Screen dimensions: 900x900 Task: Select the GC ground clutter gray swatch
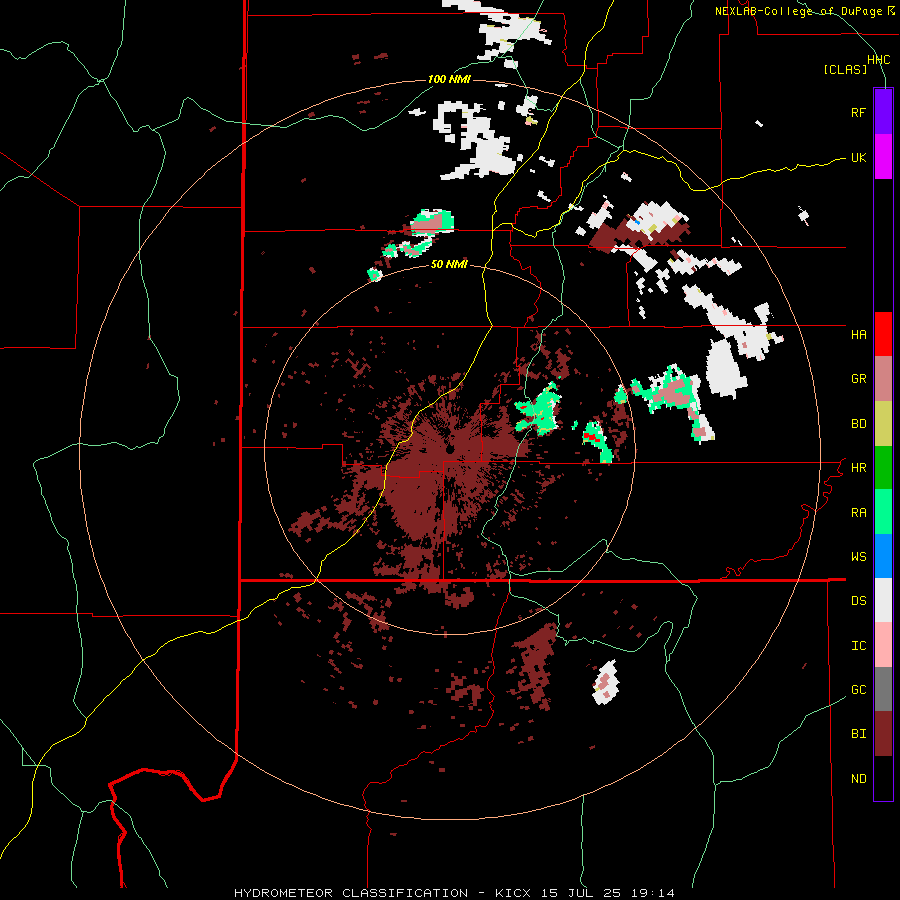coord(883,689)
